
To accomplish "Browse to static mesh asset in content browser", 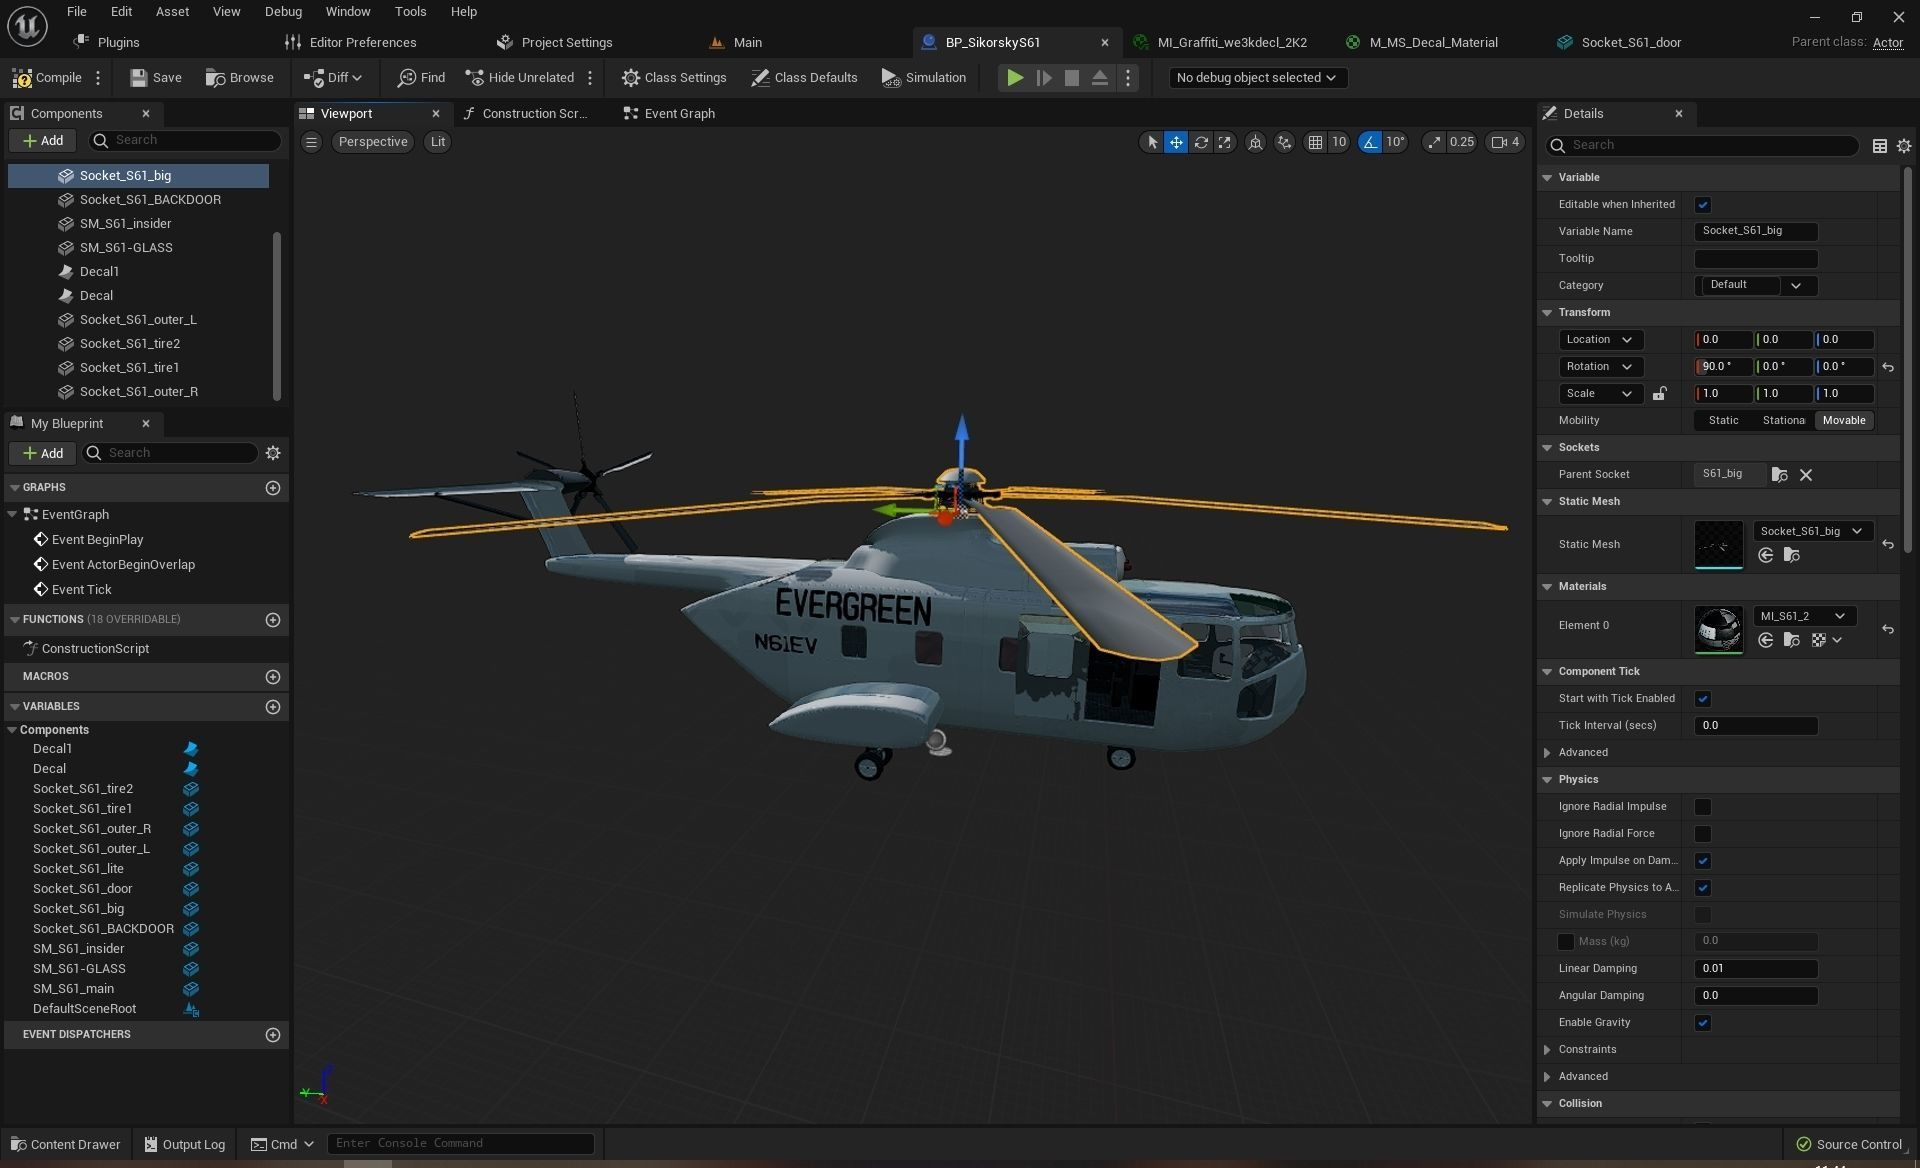I will [x=1791, y=556].
